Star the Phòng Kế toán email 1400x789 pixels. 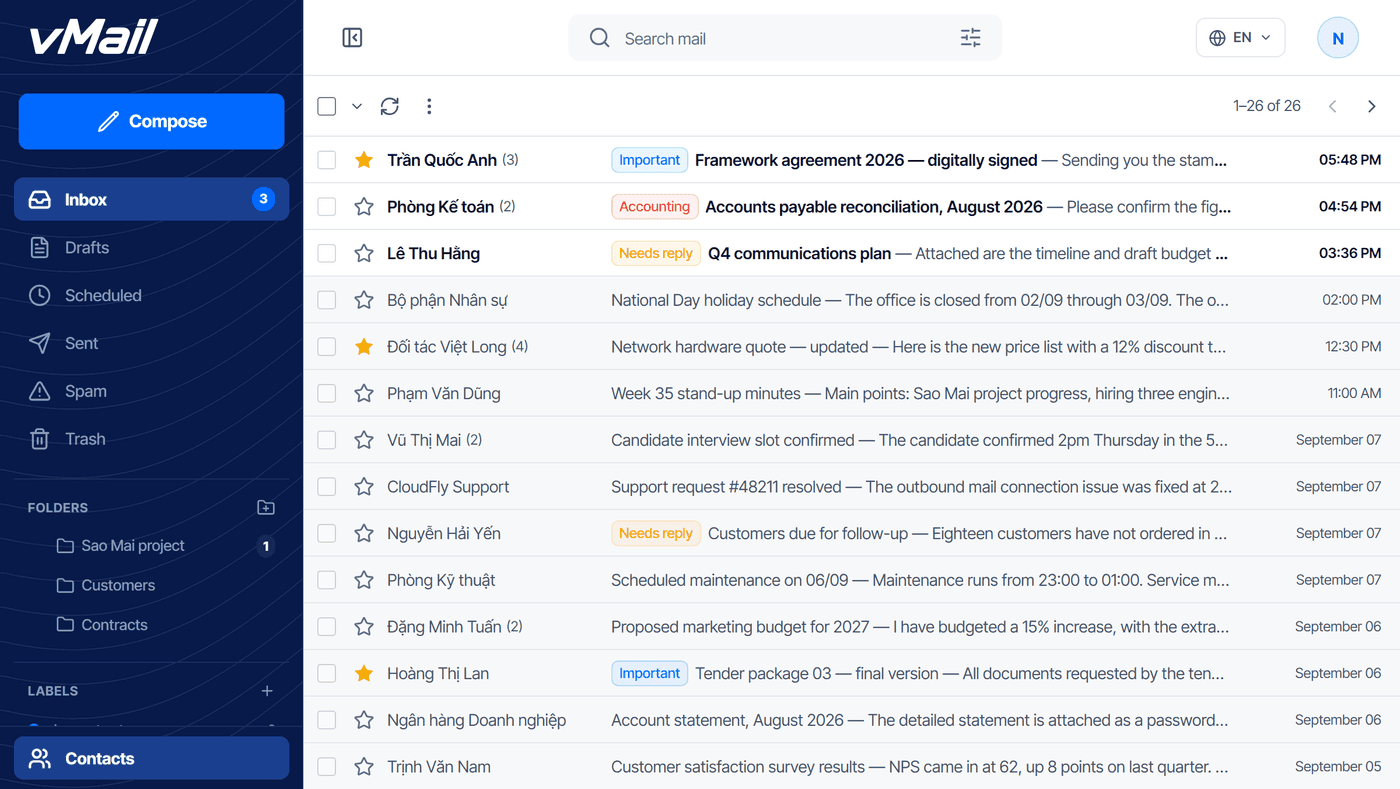tap(364, 207)
